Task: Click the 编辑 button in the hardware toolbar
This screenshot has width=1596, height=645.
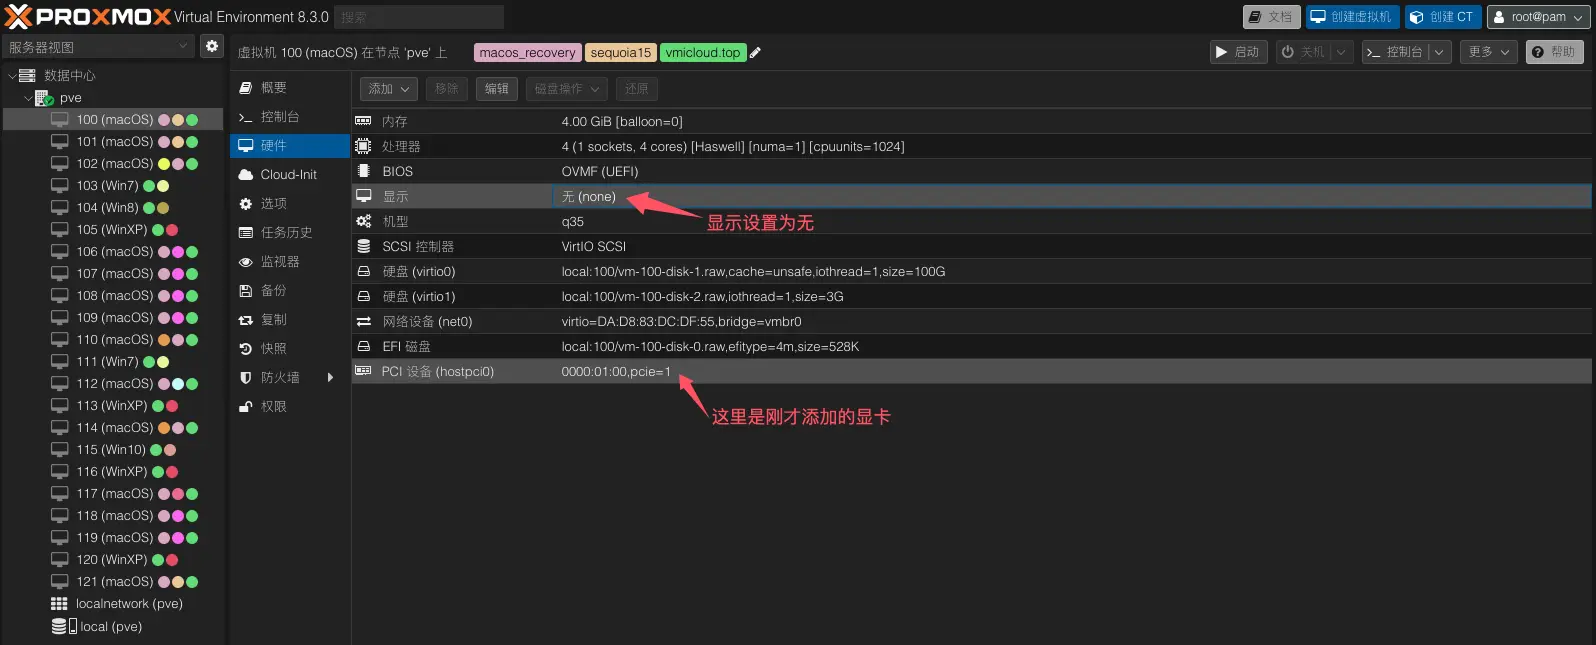Action: (x=496, y=89)
